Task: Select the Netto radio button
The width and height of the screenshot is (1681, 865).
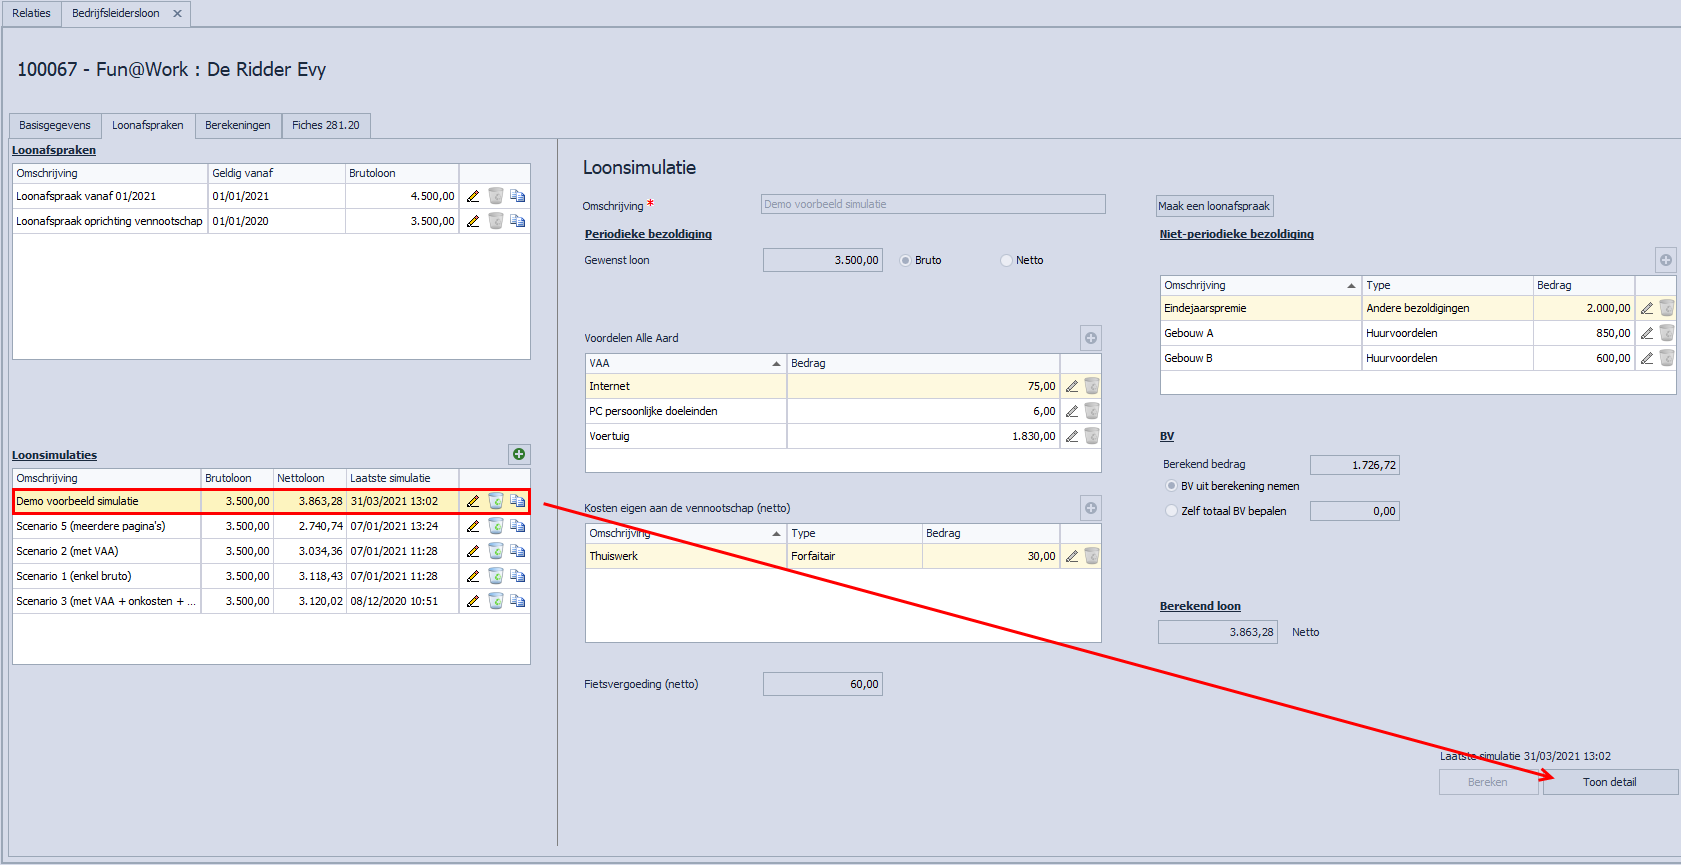Action: click(1006, 261)
